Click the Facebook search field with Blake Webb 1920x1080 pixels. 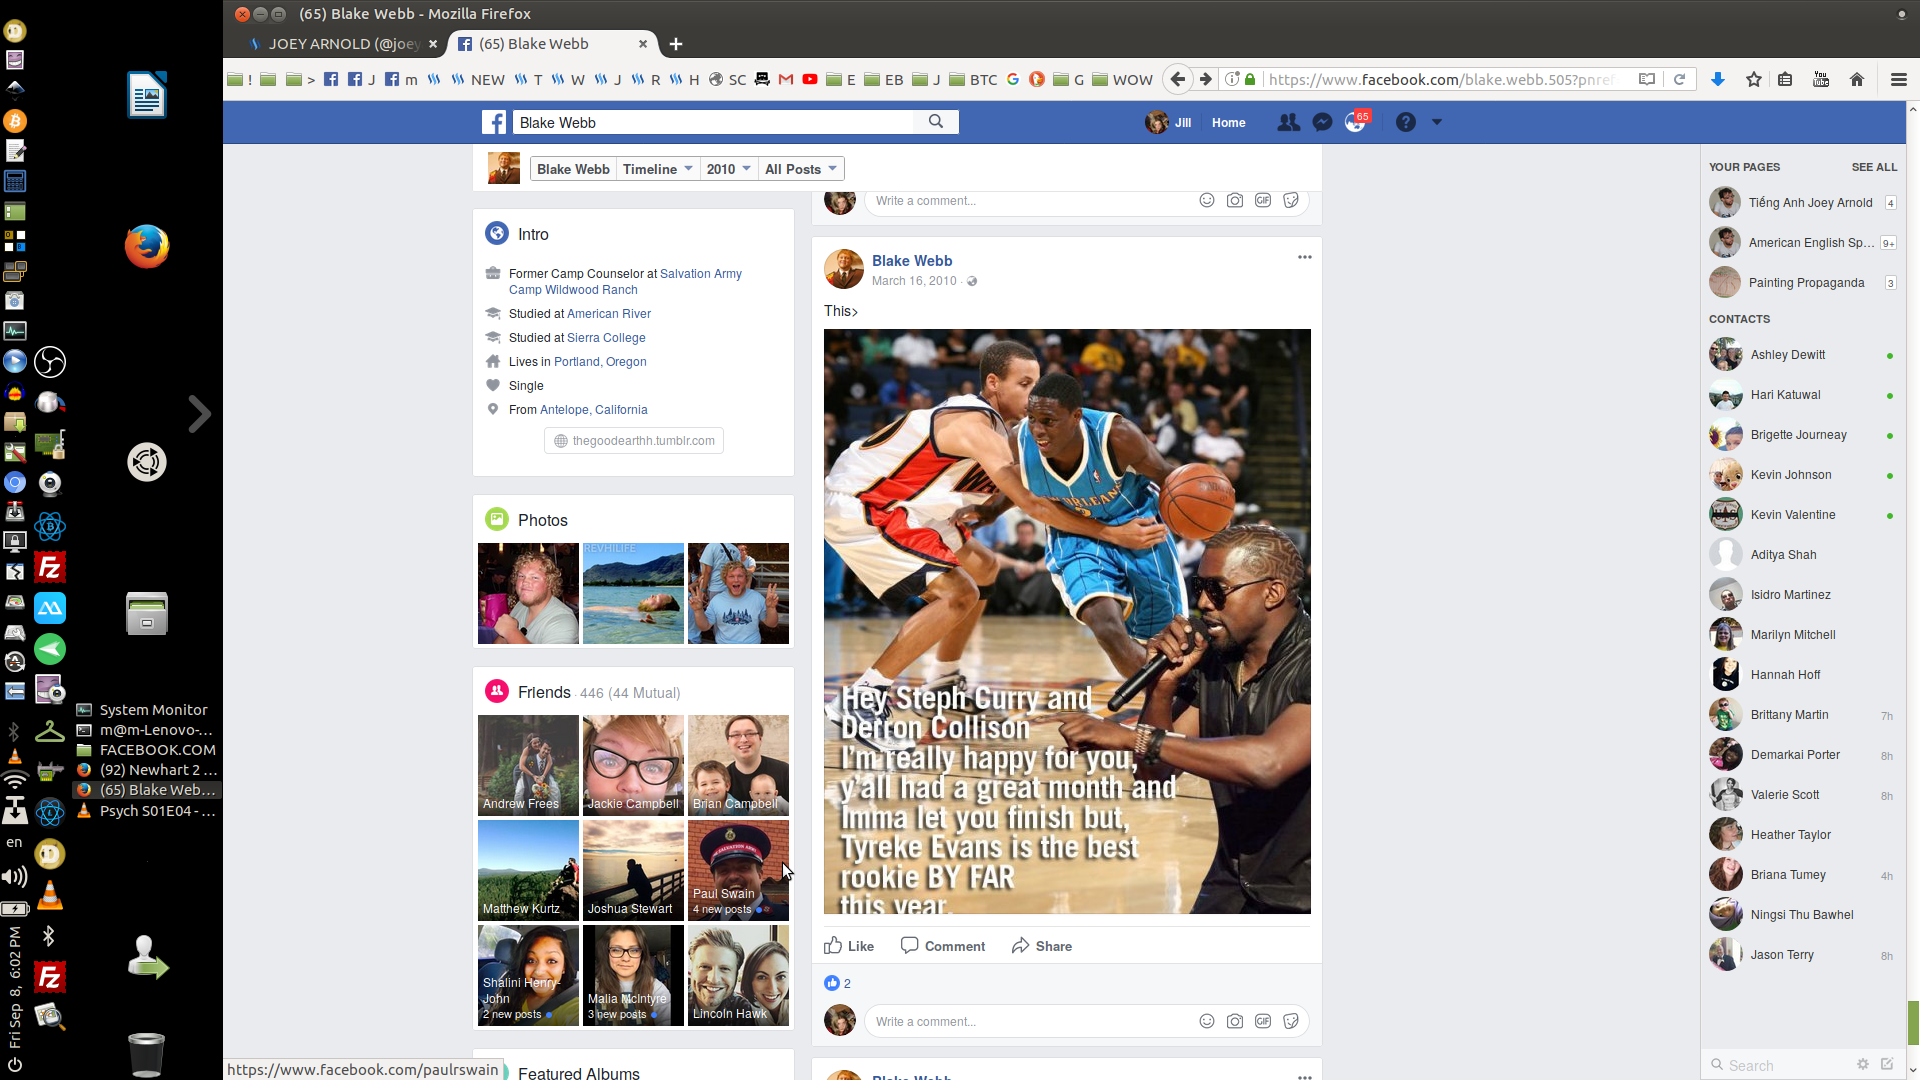(x=715, y=122)
